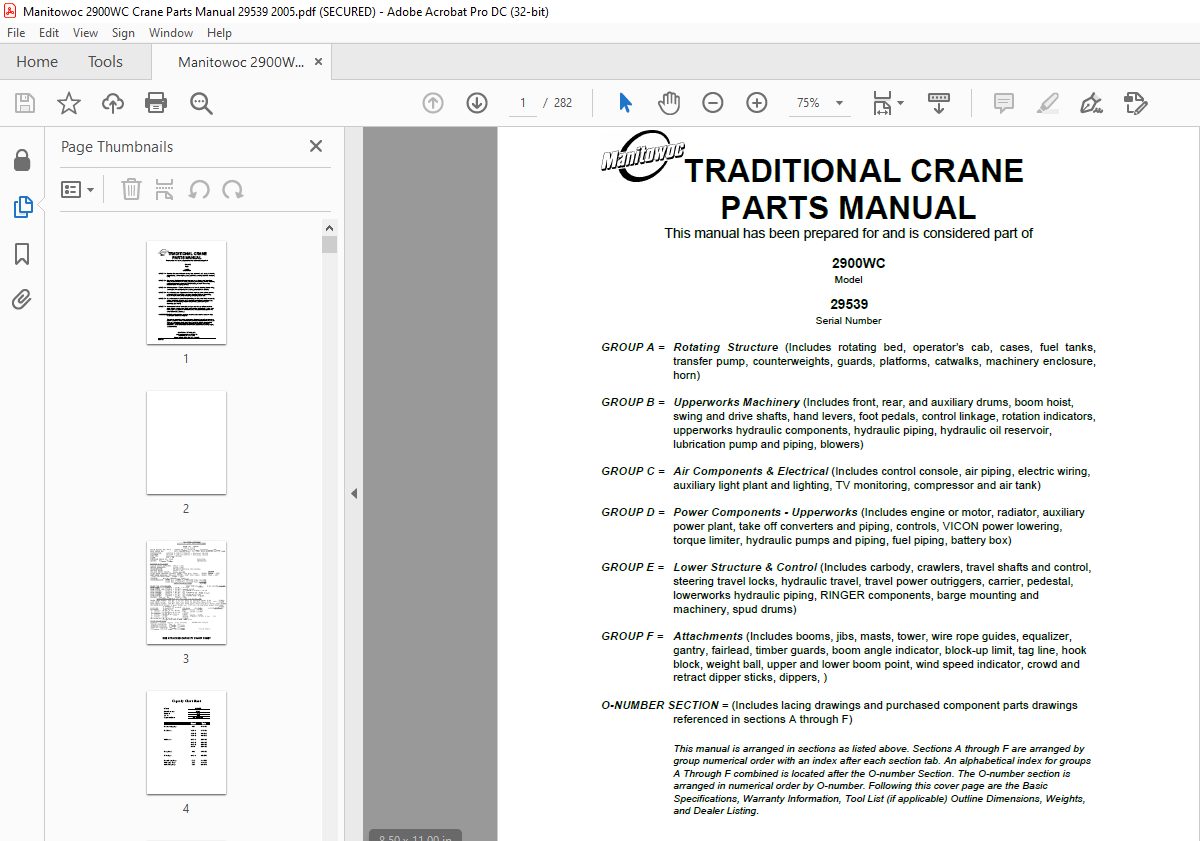Select page 1 thumbnail
The height and width of the screenshot is (841, 1200).
186,292
